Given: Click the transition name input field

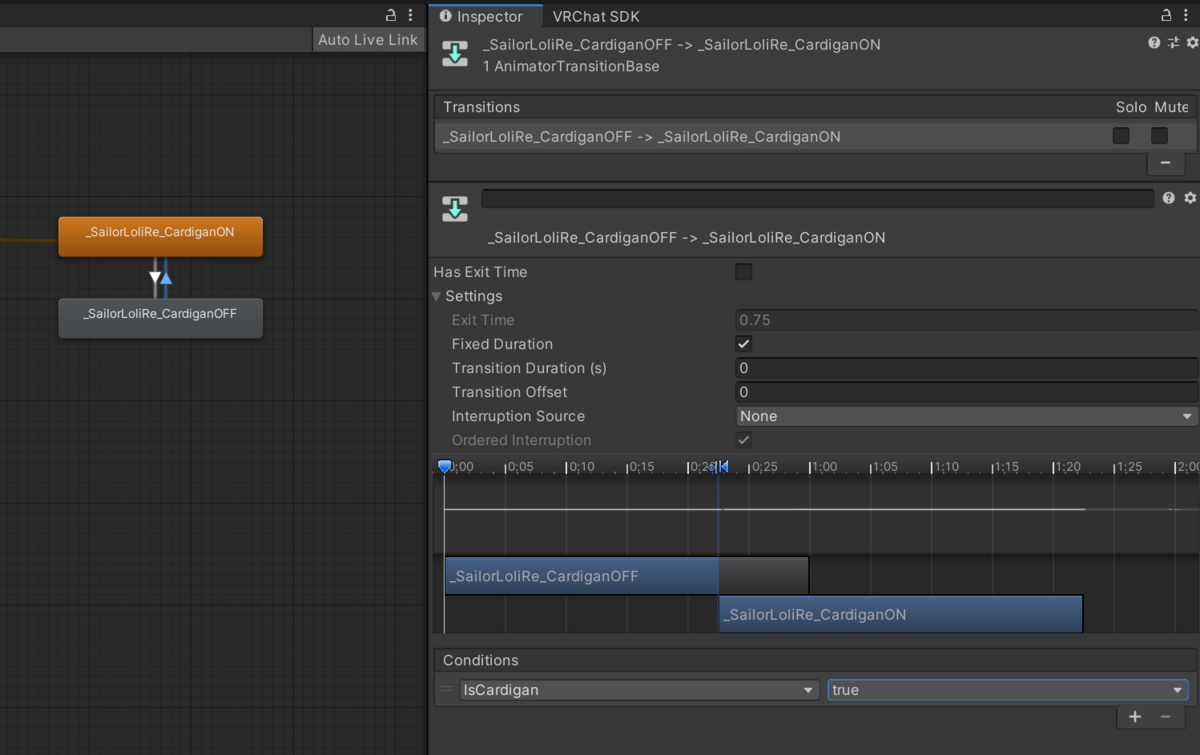Looking at the screenshot, I should point(818,198).
